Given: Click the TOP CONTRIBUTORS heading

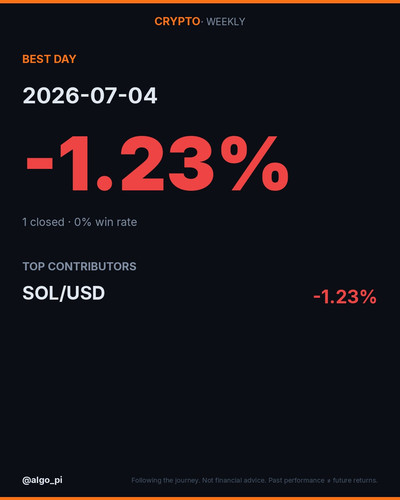Looking at the screenshot, I should click(79, 266).
